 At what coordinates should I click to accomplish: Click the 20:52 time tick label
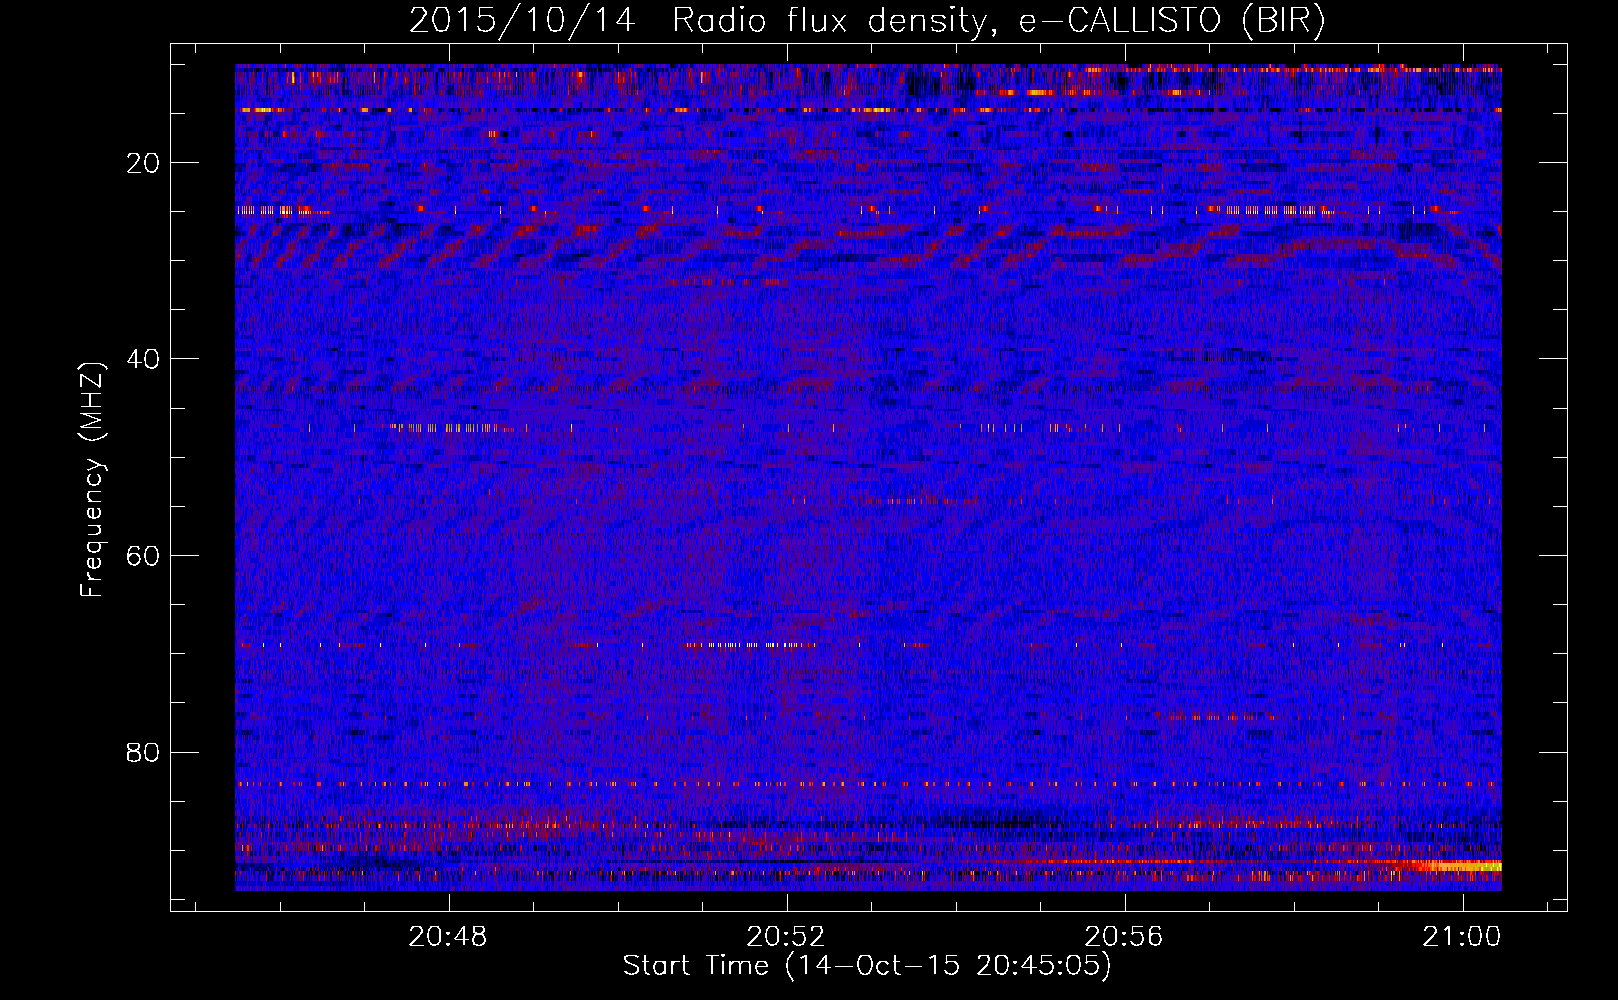787,937
